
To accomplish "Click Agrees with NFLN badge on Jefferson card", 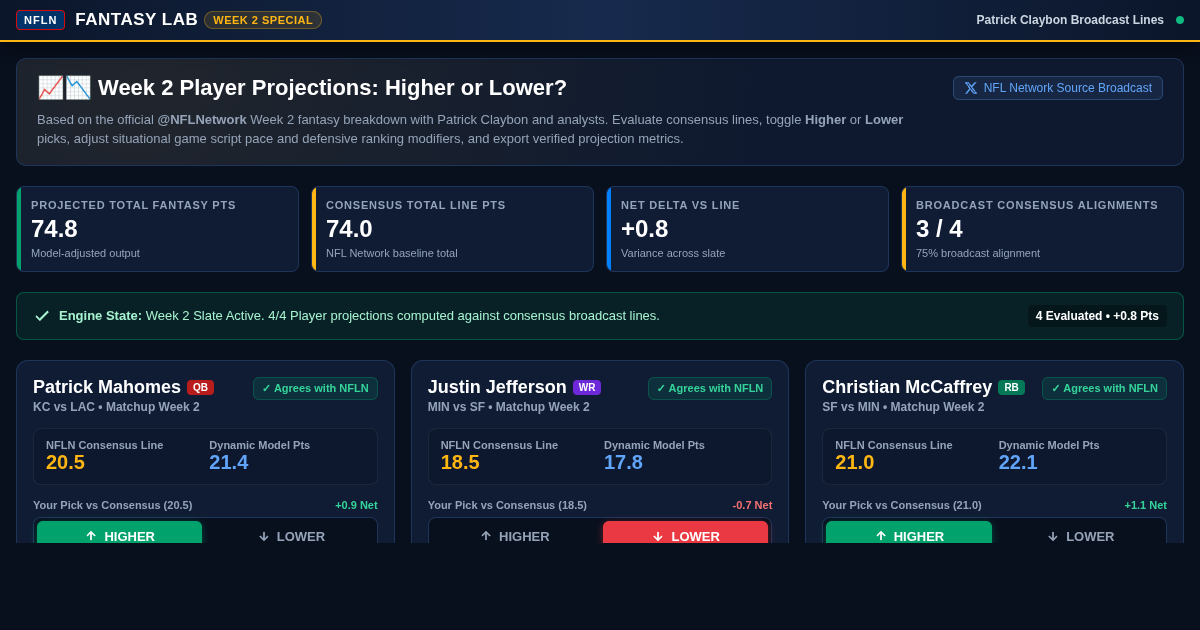I will pyautogui.click(x=710, y=388).
